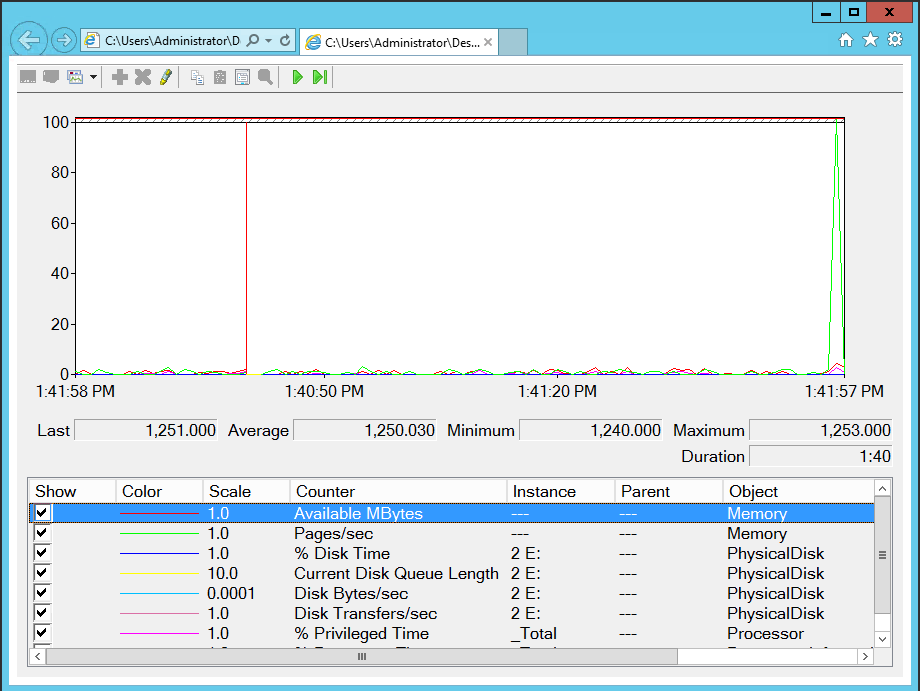Viewport: 920px width, 691px height.
Task: Click the Paste Counter List icon
Action: (220, 77)
